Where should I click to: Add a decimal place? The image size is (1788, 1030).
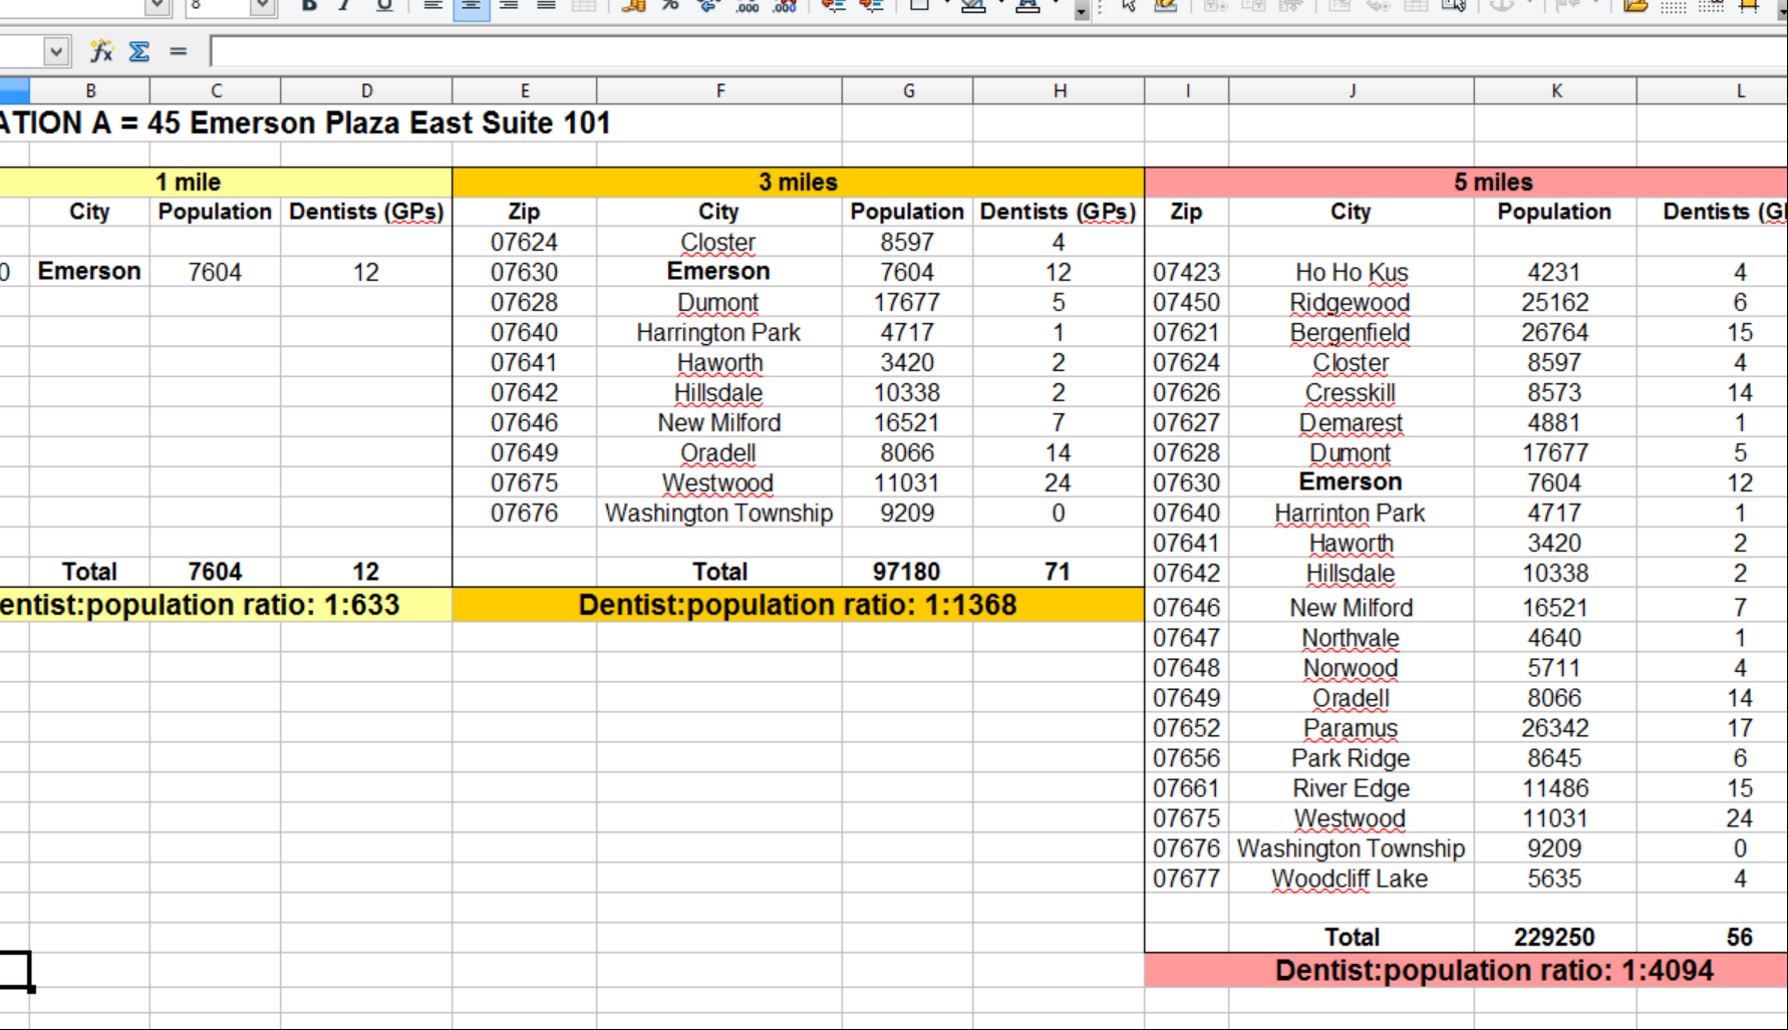(747, 6)
